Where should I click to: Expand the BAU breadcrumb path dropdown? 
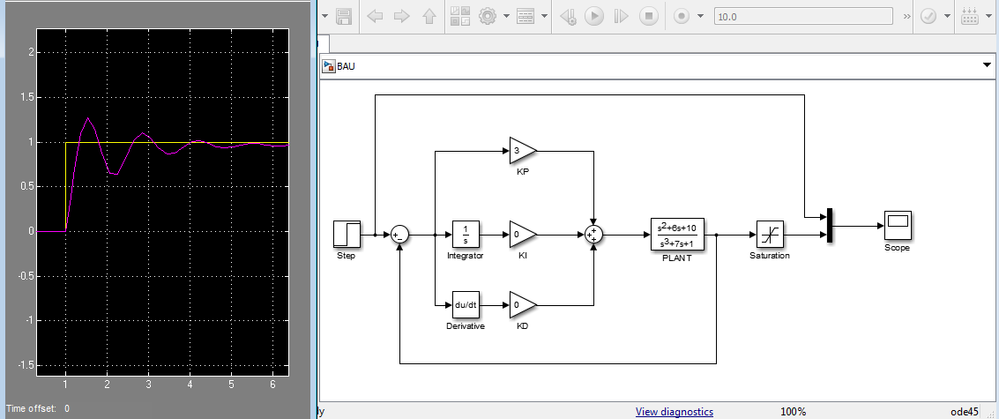click(987, 66)
